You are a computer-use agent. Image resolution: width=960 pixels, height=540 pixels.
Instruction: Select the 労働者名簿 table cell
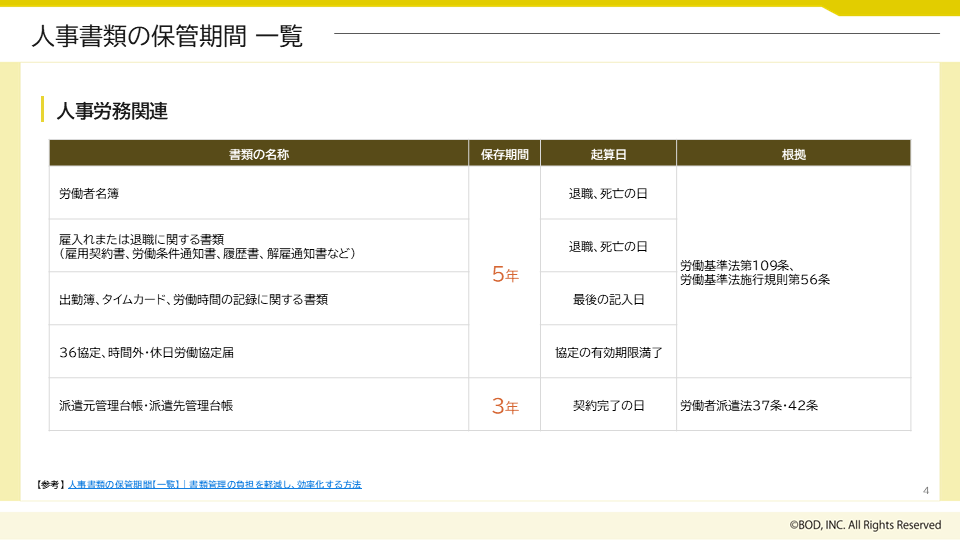click(90, 193)
